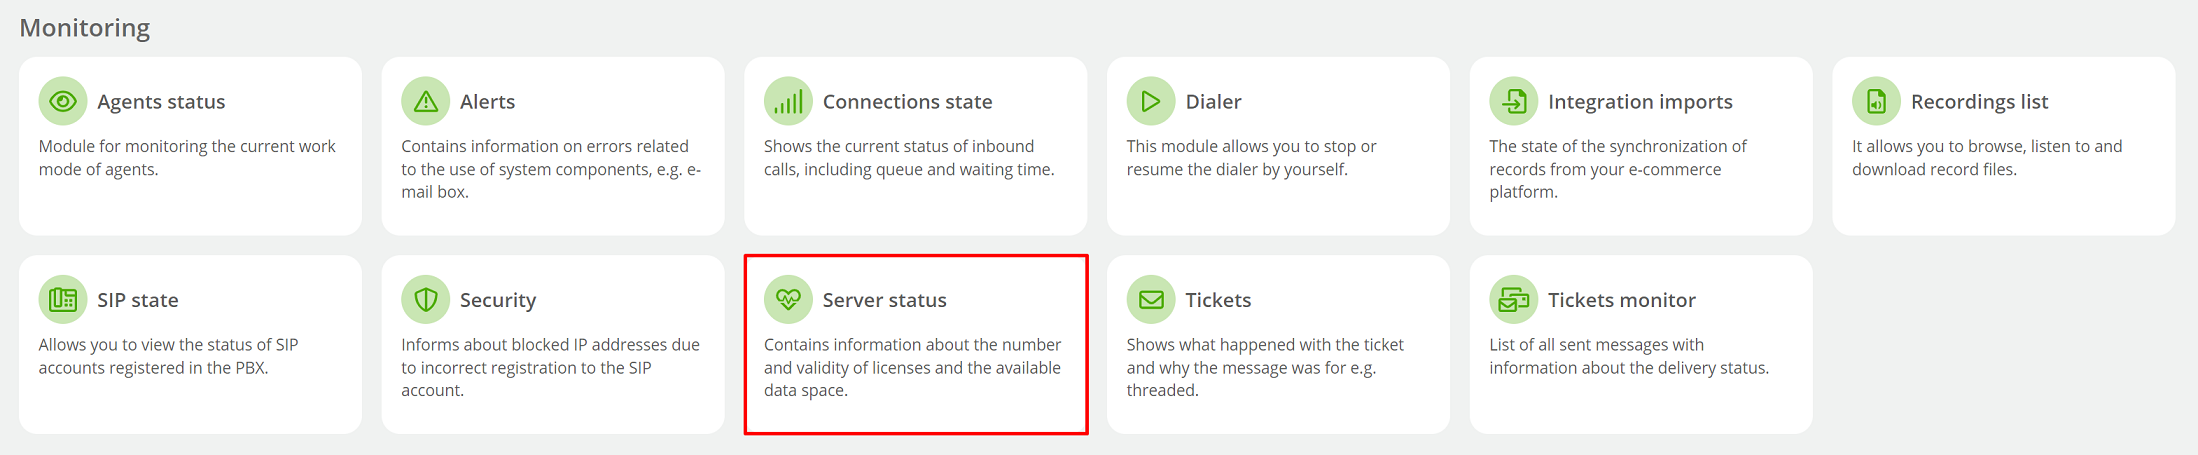
Task: Click the Dialer play icon
Action: (1151, 101)
